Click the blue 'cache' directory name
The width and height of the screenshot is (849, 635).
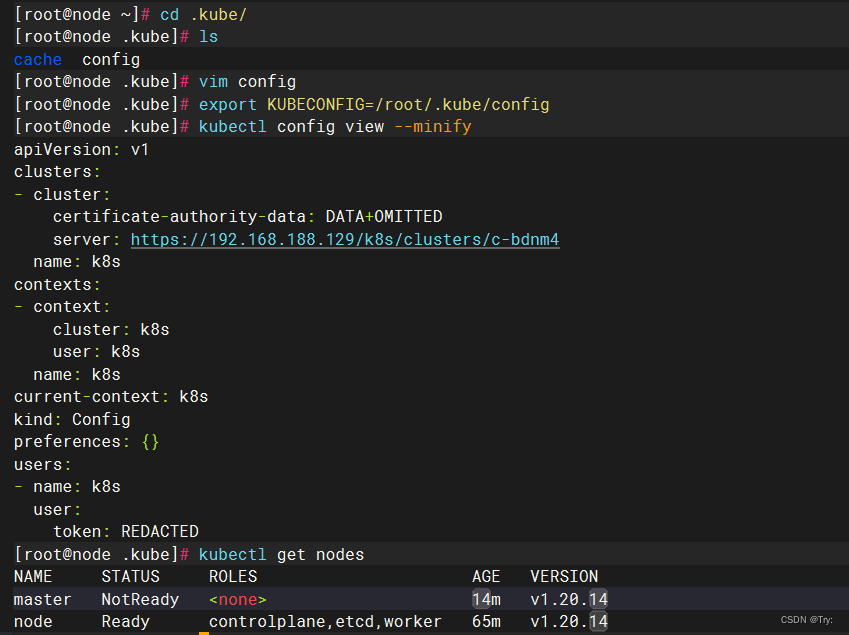[x=37, y=59]
